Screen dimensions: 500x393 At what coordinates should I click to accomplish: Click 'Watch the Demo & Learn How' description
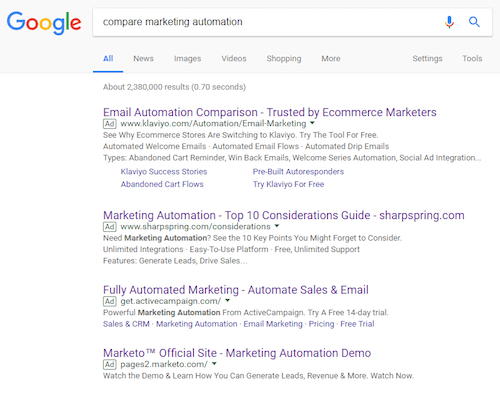(258, 376)
